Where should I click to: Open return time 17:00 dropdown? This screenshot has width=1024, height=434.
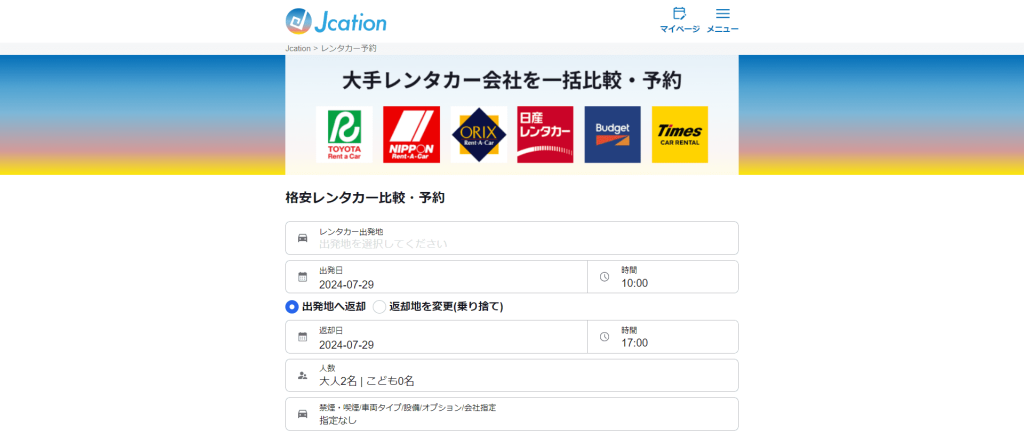663,337
